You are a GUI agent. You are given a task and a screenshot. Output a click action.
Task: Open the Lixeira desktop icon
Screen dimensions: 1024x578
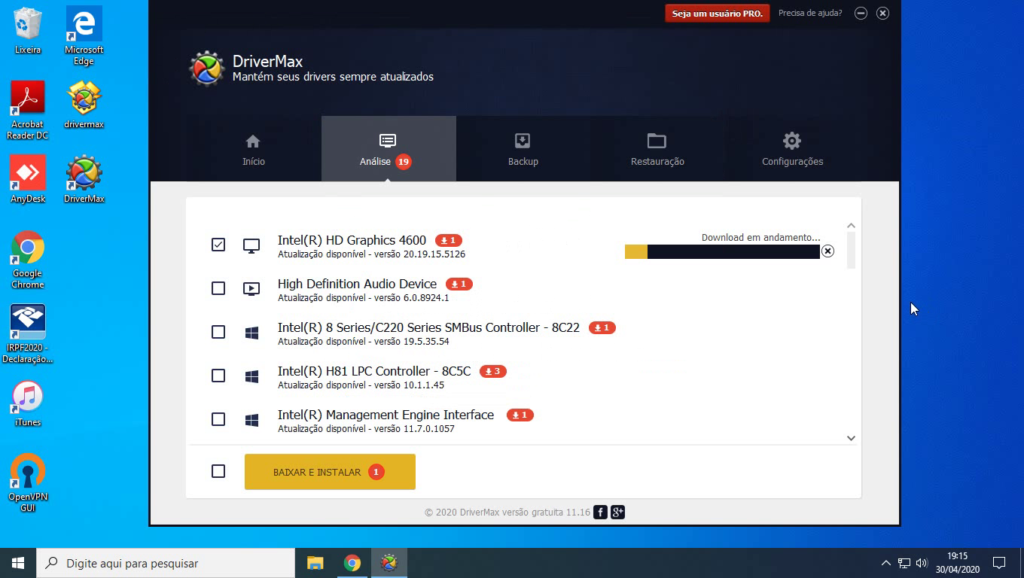point(27,29)
